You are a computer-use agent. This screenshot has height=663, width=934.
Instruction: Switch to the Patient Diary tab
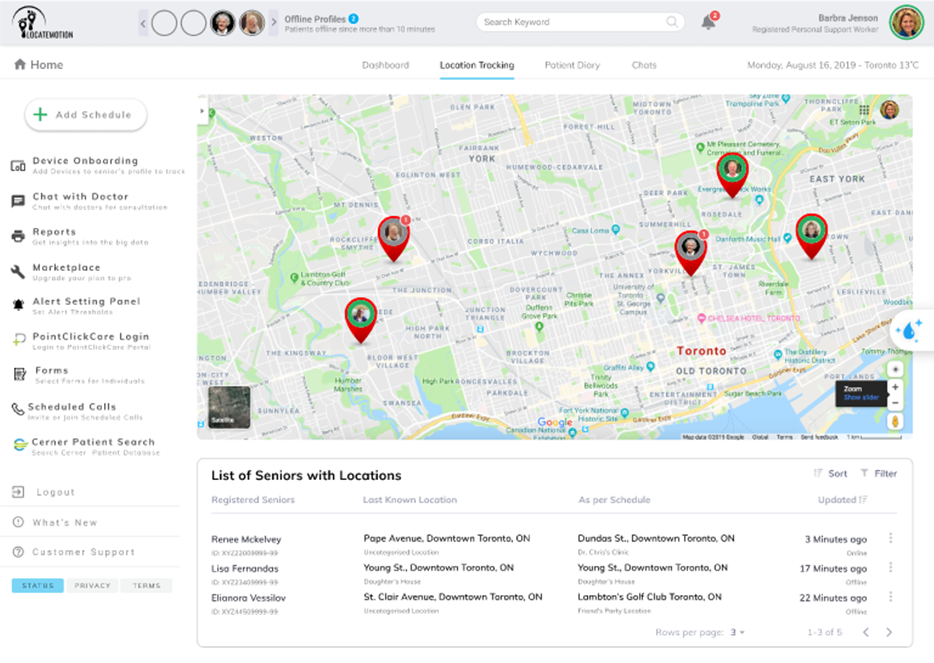572,65
